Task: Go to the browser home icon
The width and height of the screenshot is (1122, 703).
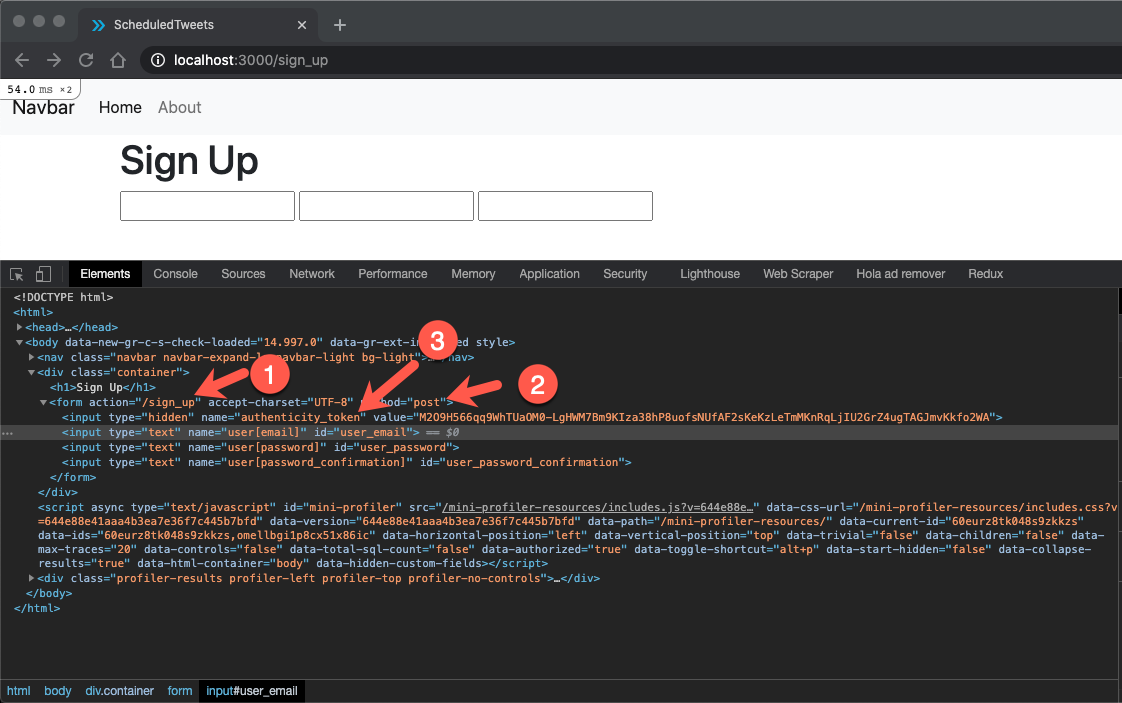Action: click(x=118, y=60)
